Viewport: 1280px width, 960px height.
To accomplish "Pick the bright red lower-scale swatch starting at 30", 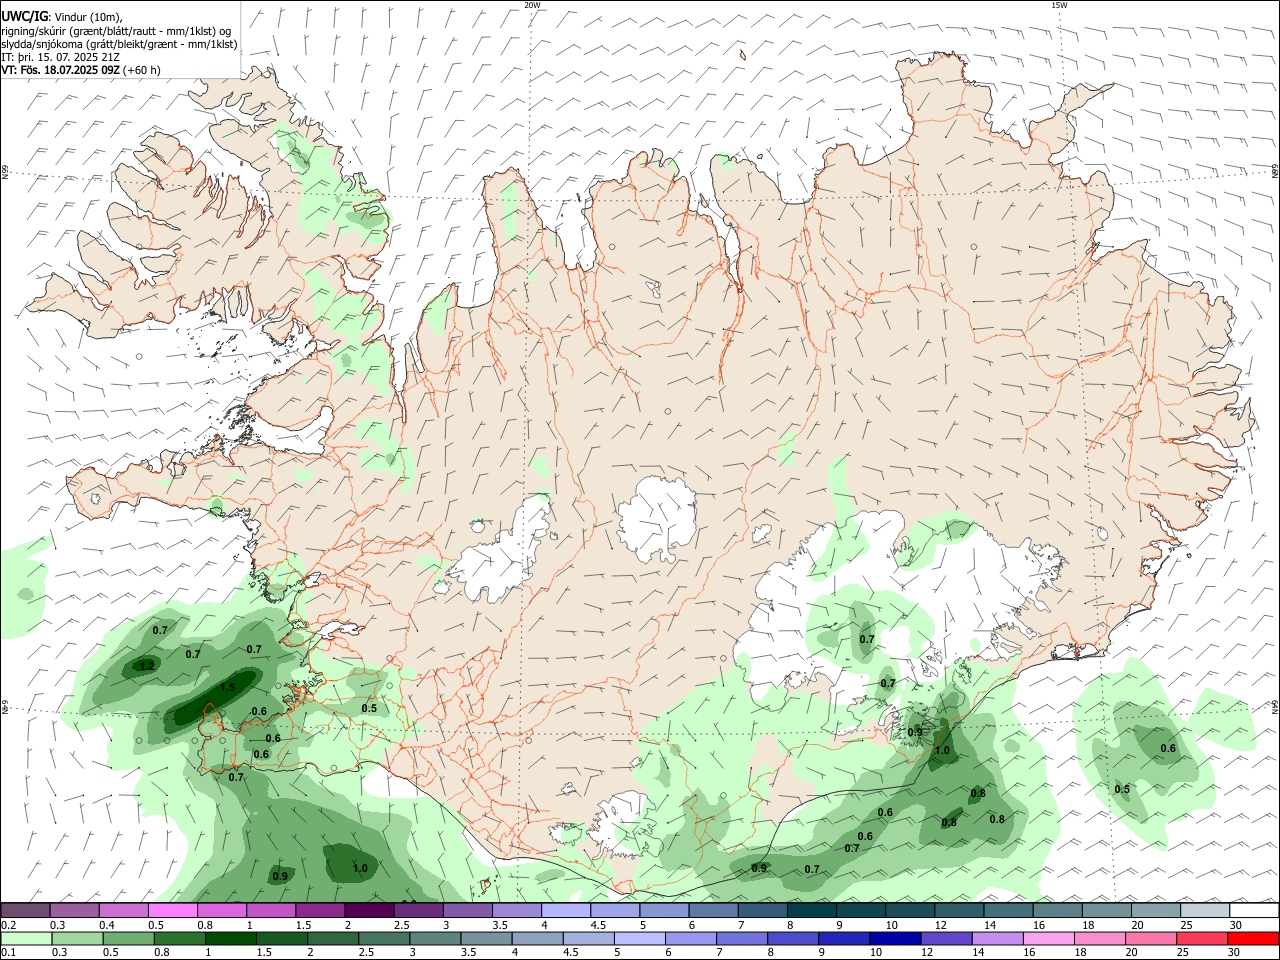I will coord(1254,939).
